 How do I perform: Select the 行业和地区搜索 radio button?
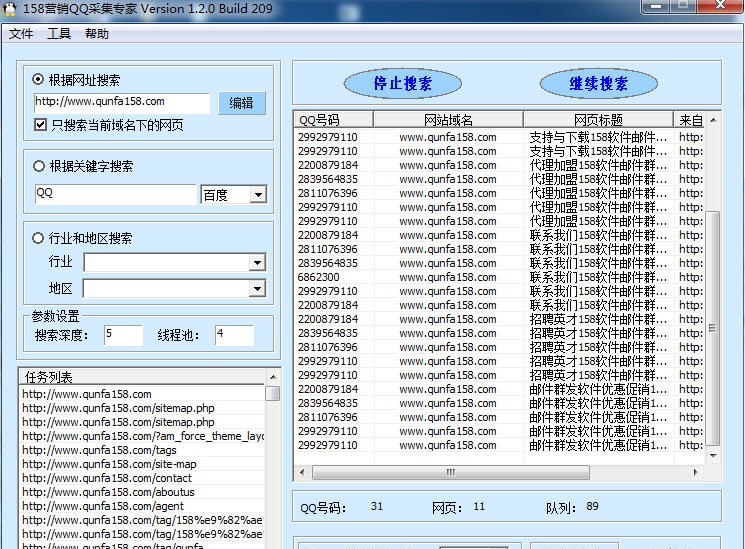(x=38, y=238)
